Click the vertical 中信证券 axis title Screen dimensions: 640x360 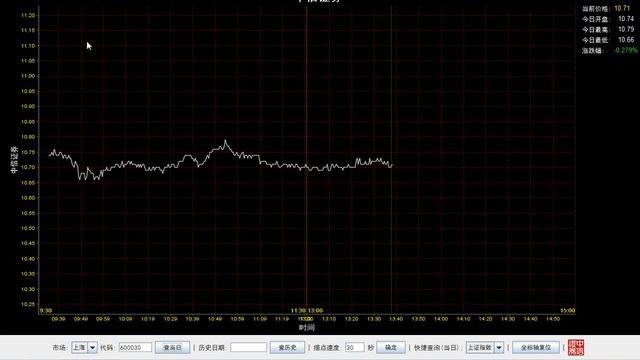pos(14,160)
